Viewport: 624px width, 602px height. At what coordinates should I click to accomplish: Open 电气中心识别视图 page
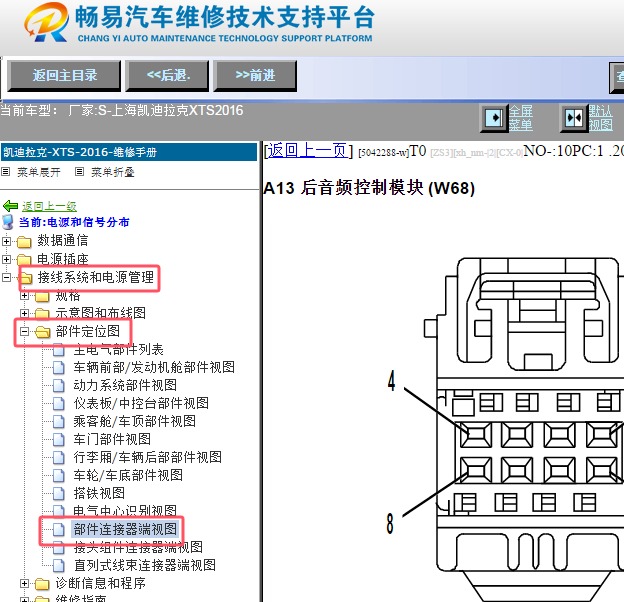(125, 510)
